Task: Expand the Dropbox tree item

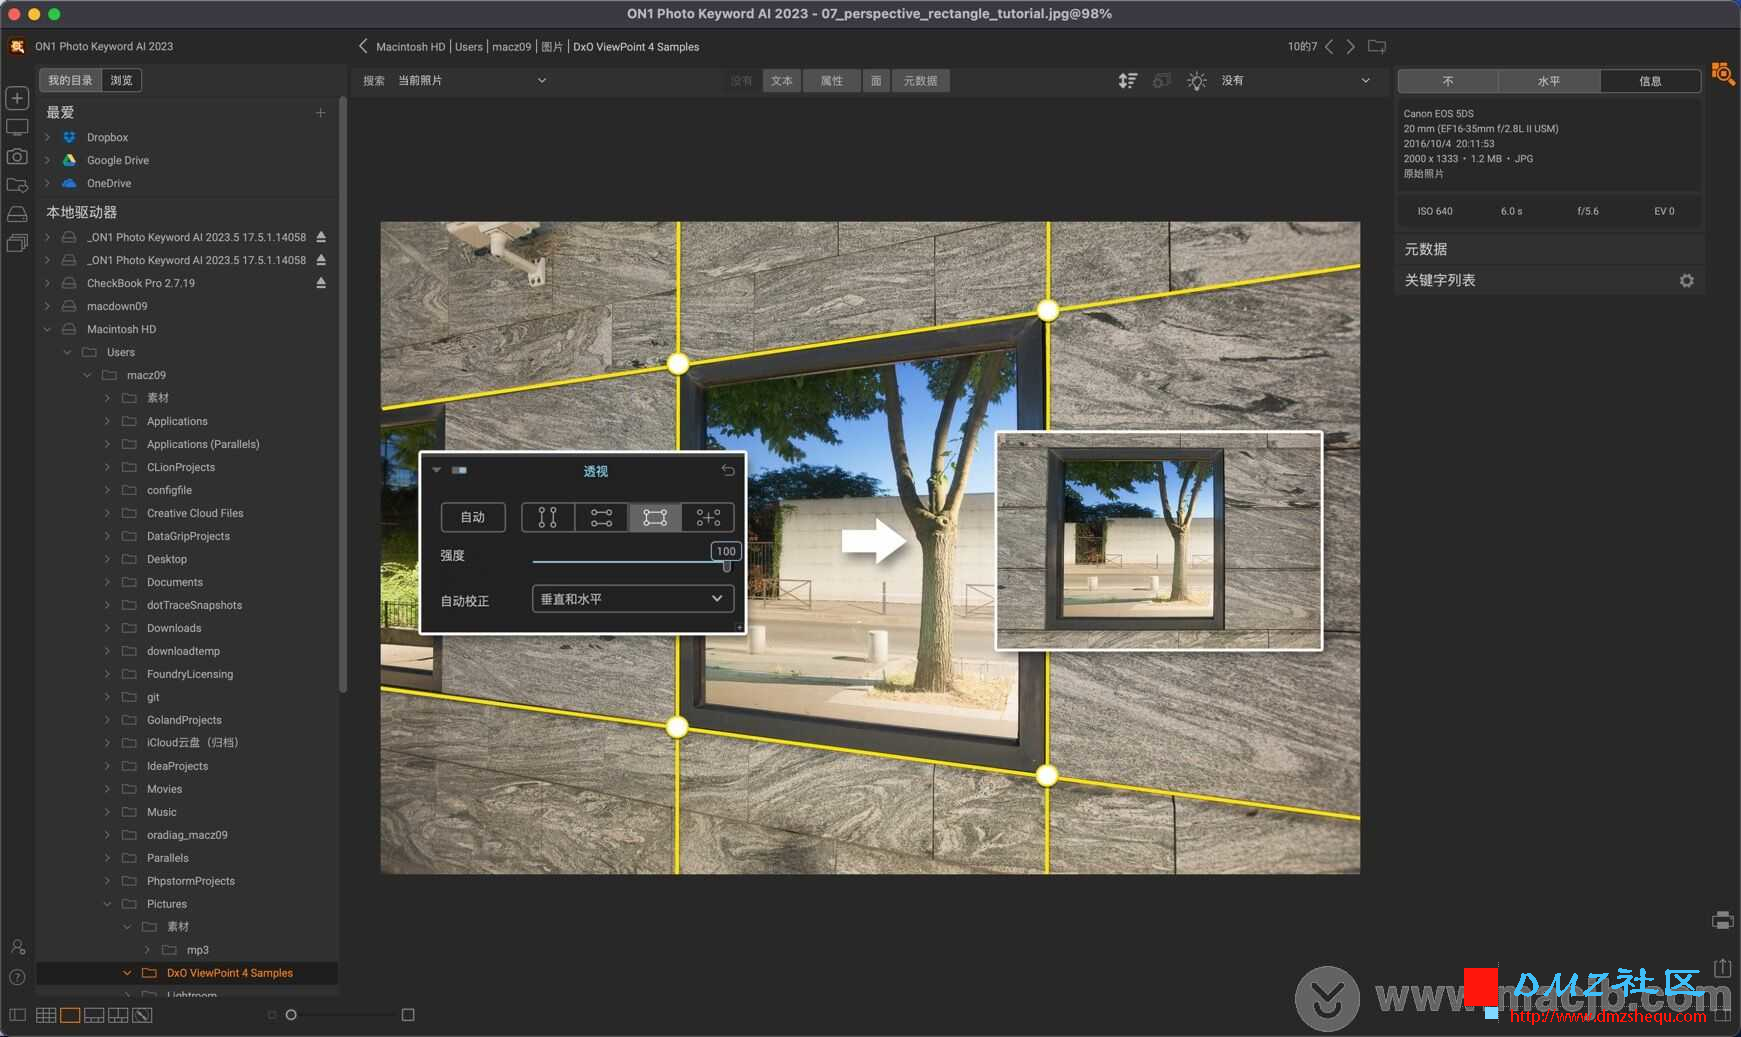Action: (47, 137)
